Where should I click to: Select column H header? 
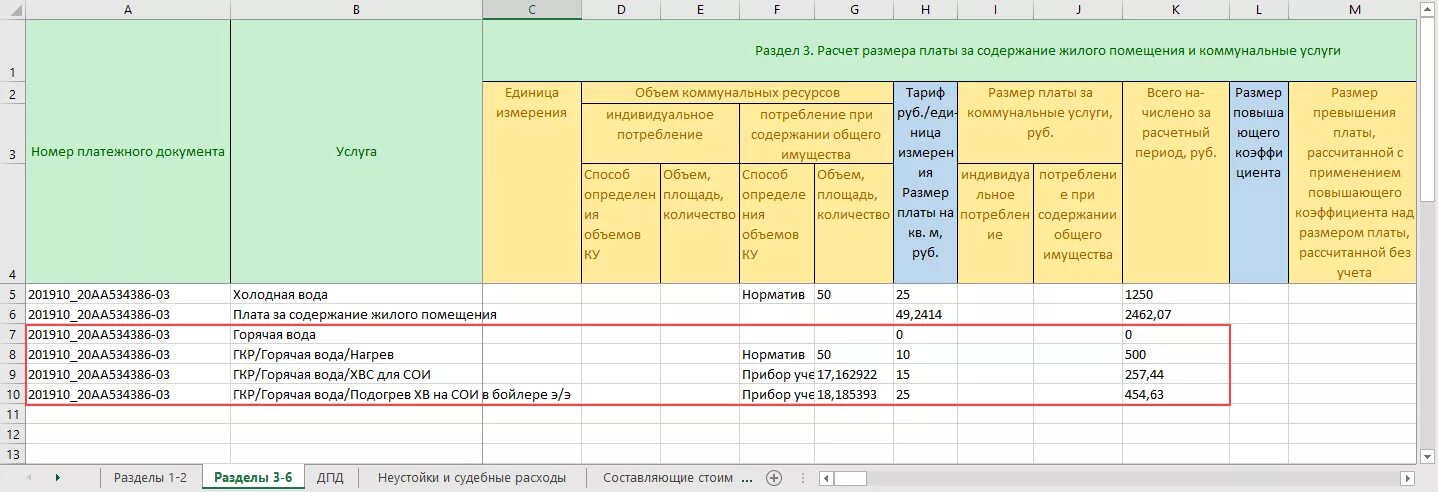tap(925, 9)
